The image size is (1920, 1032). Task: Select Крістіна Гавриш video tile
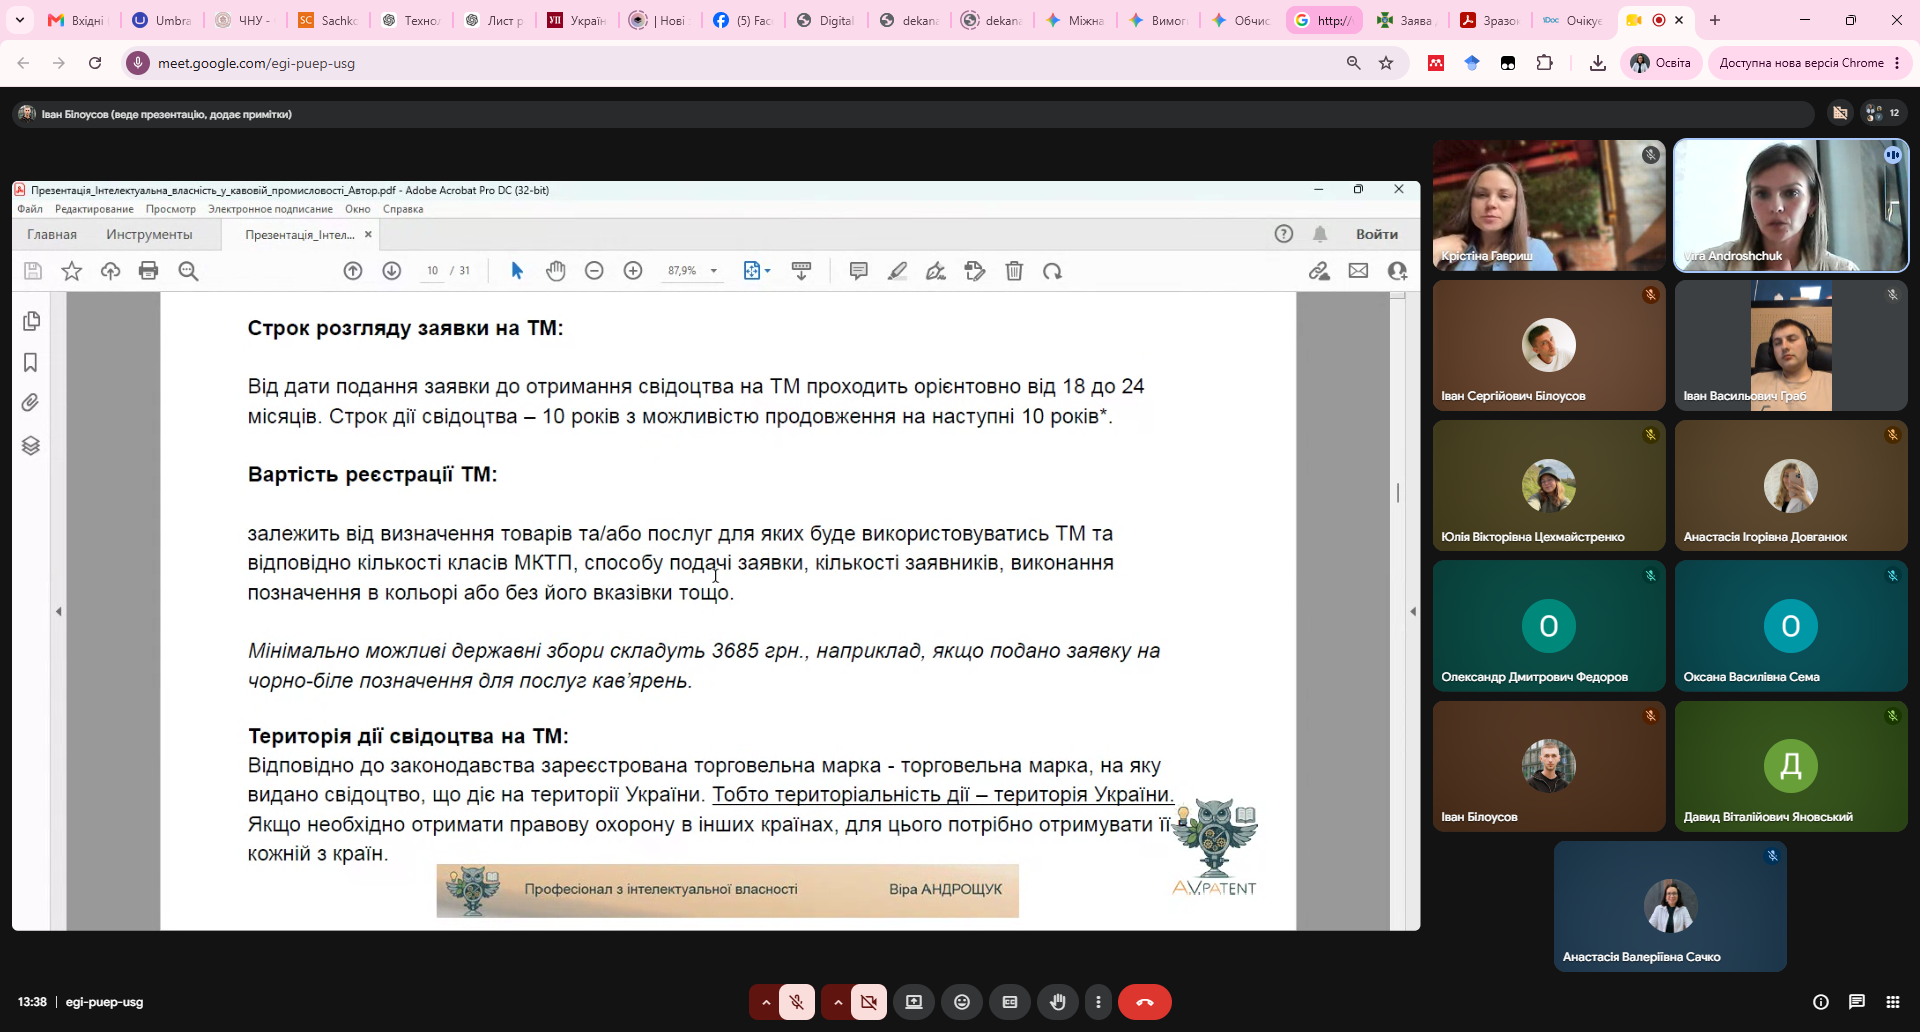[x=1549, y=205]
